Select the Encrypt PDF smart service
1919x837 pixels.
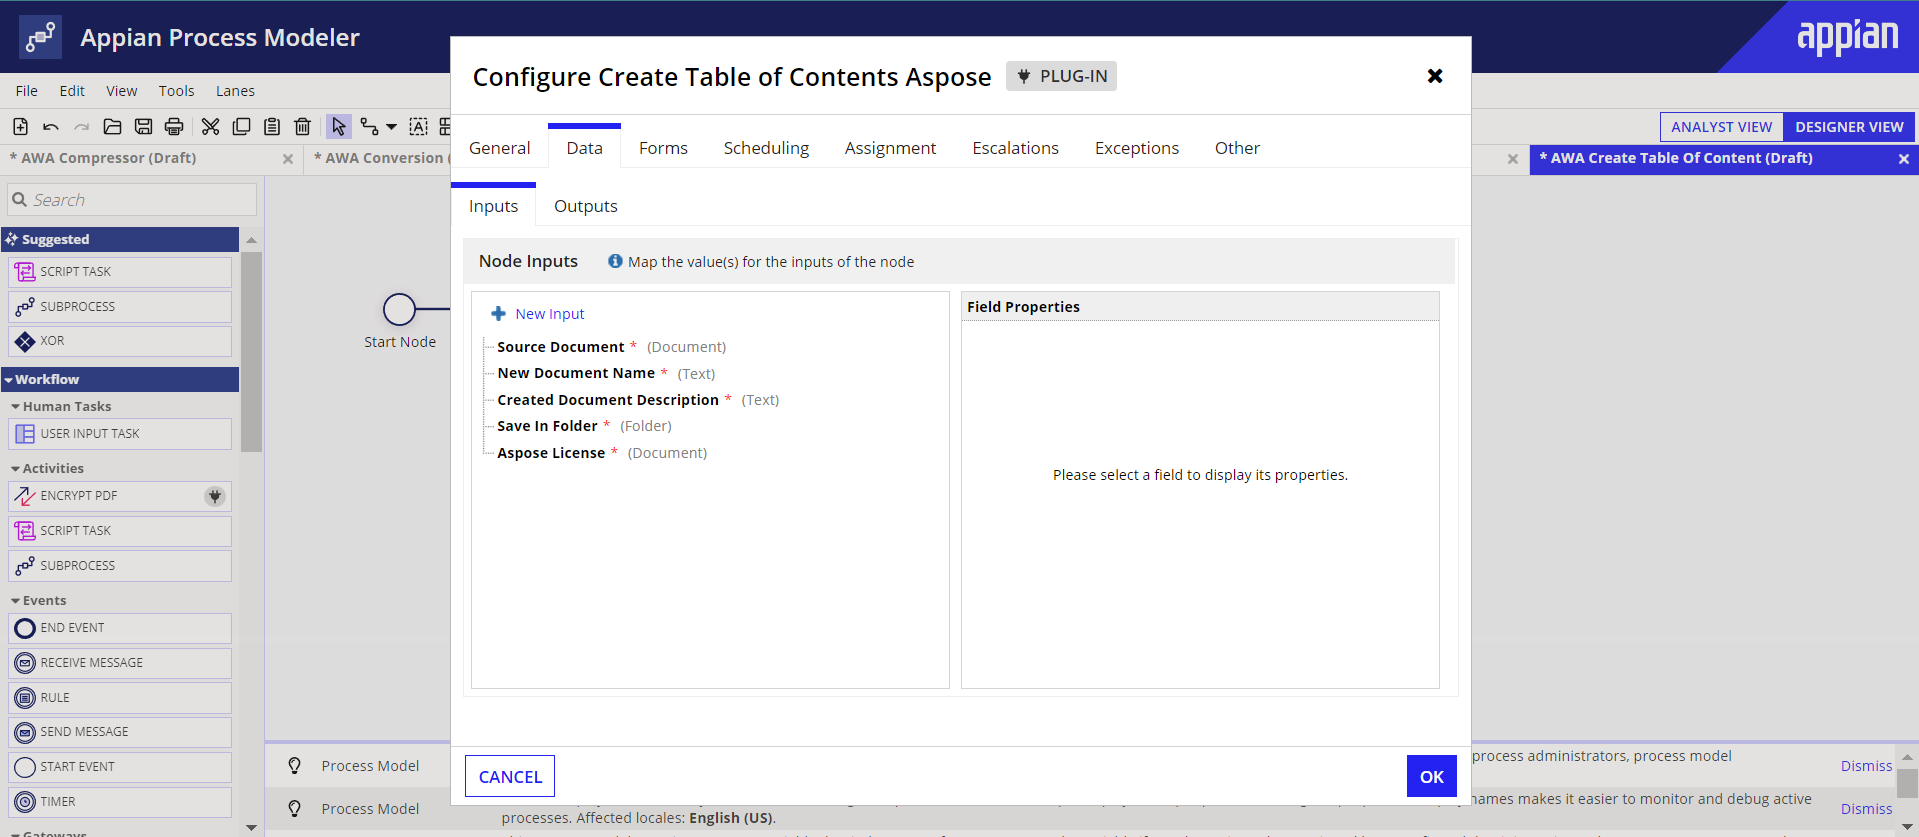coord(120,496)
